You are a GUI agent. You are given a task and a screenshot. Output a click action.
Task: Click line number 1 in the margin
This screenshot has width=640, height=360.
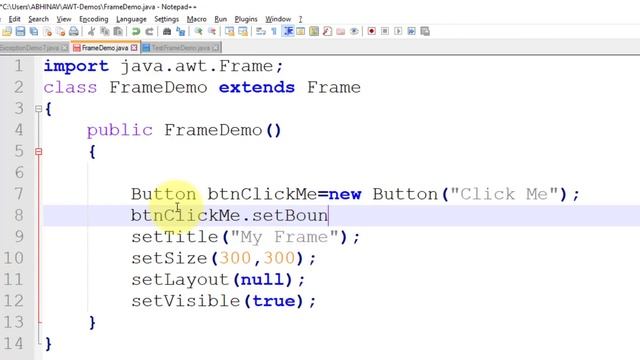(x=19, y=66)
